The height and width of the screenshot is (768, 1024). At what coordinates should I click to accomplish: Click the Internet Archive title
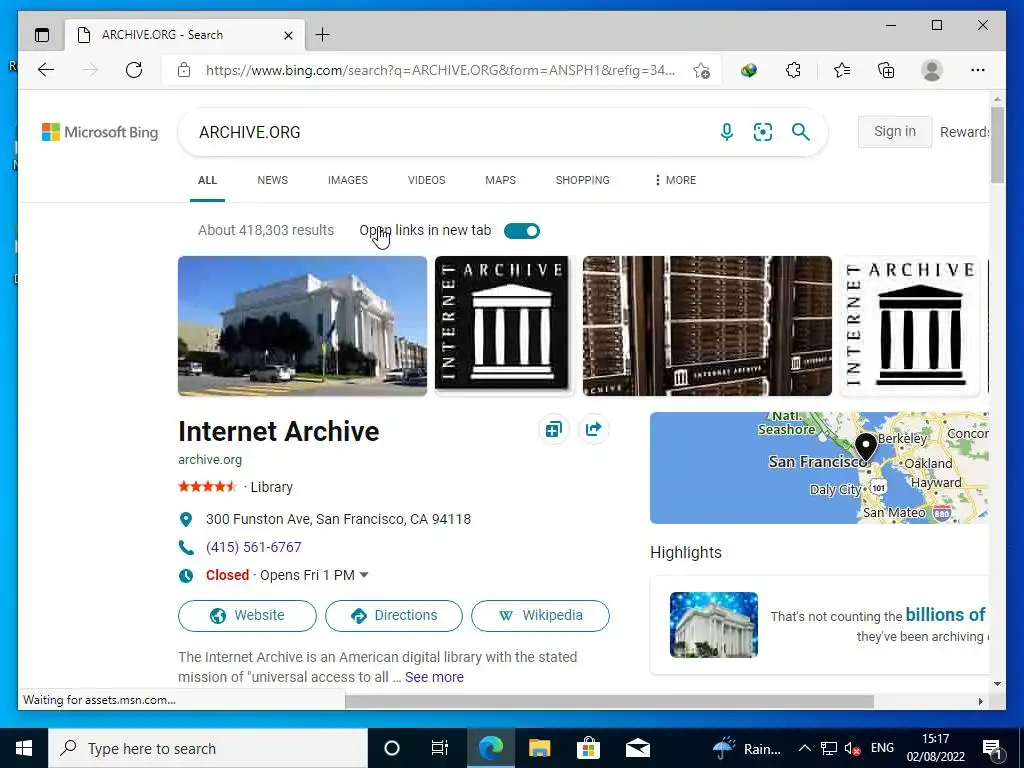[279, 432]
